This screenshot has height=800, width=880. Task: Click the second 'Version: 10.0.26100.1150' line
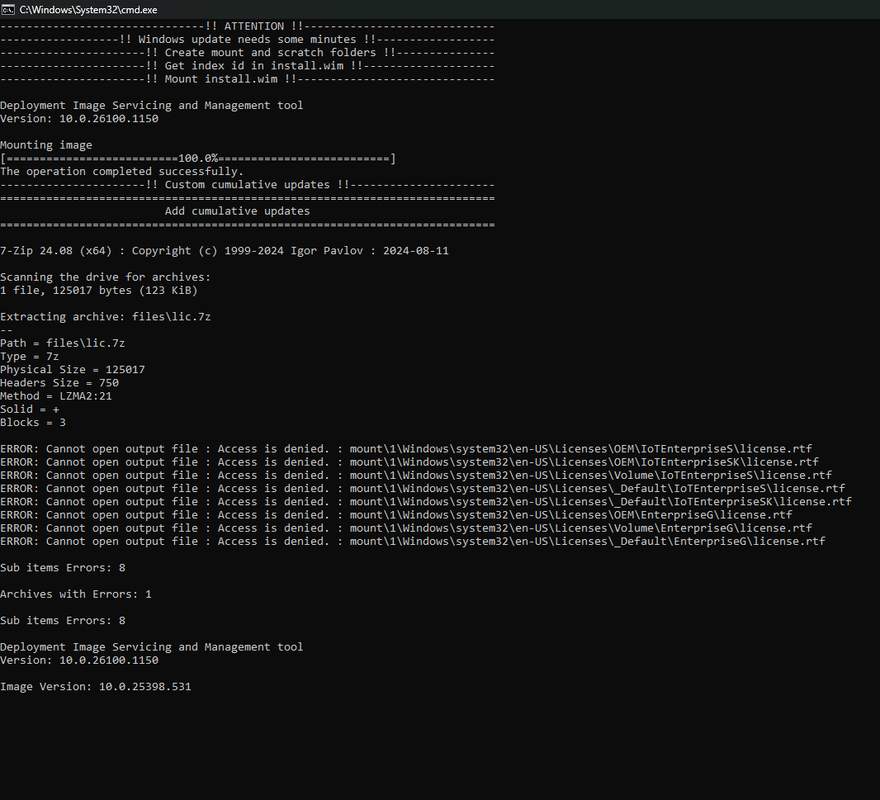(x=79, y=660)
